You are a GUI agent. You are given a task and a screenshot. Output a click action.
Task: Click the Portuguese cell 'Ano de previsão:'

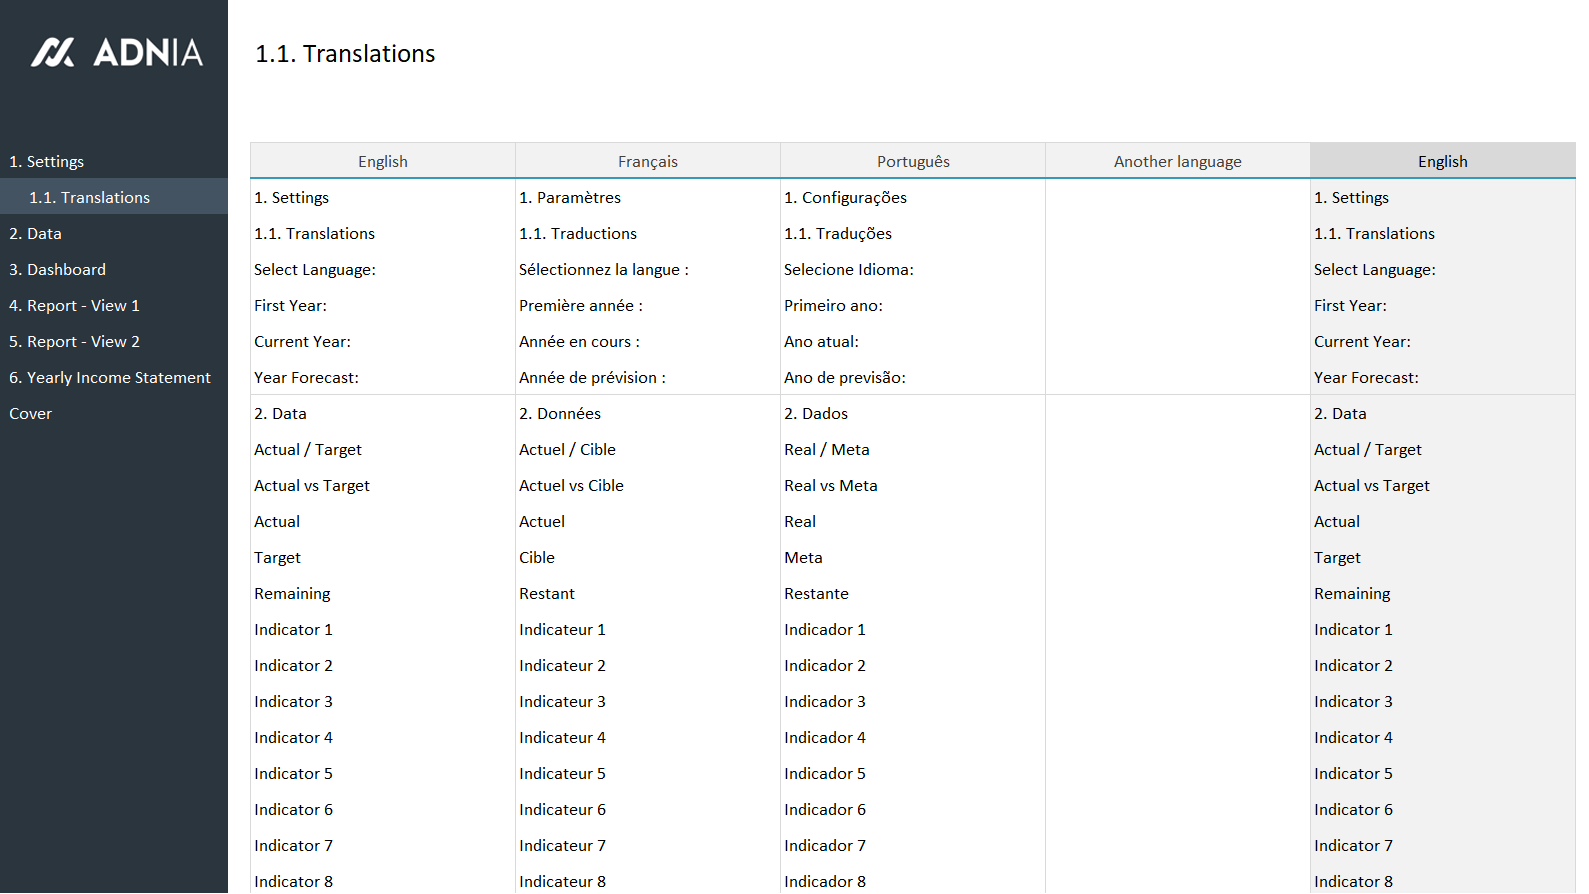tap(845, 378)
